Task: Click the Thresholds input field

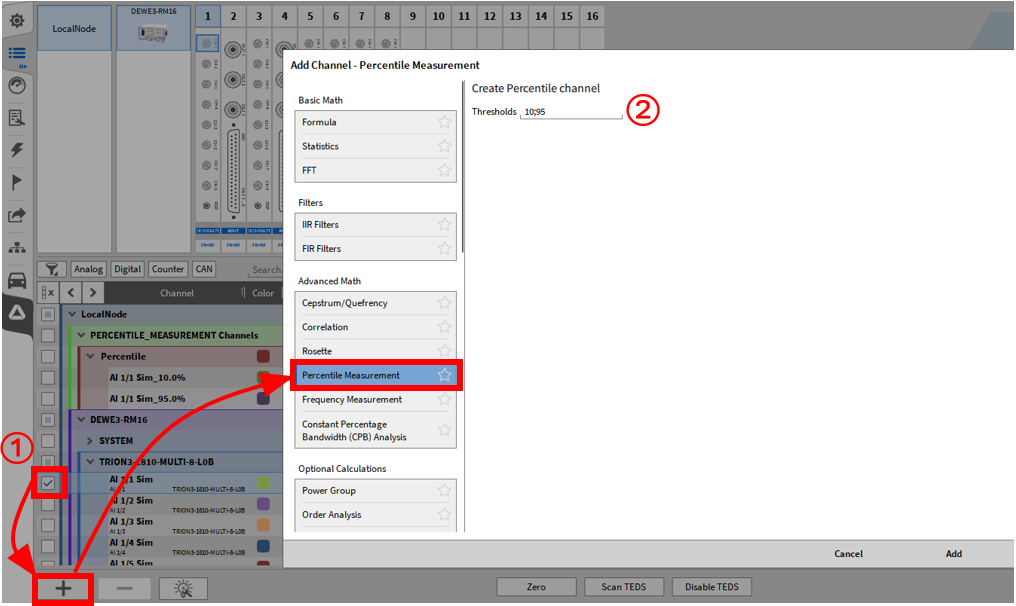Action: [x=571, y=112]
